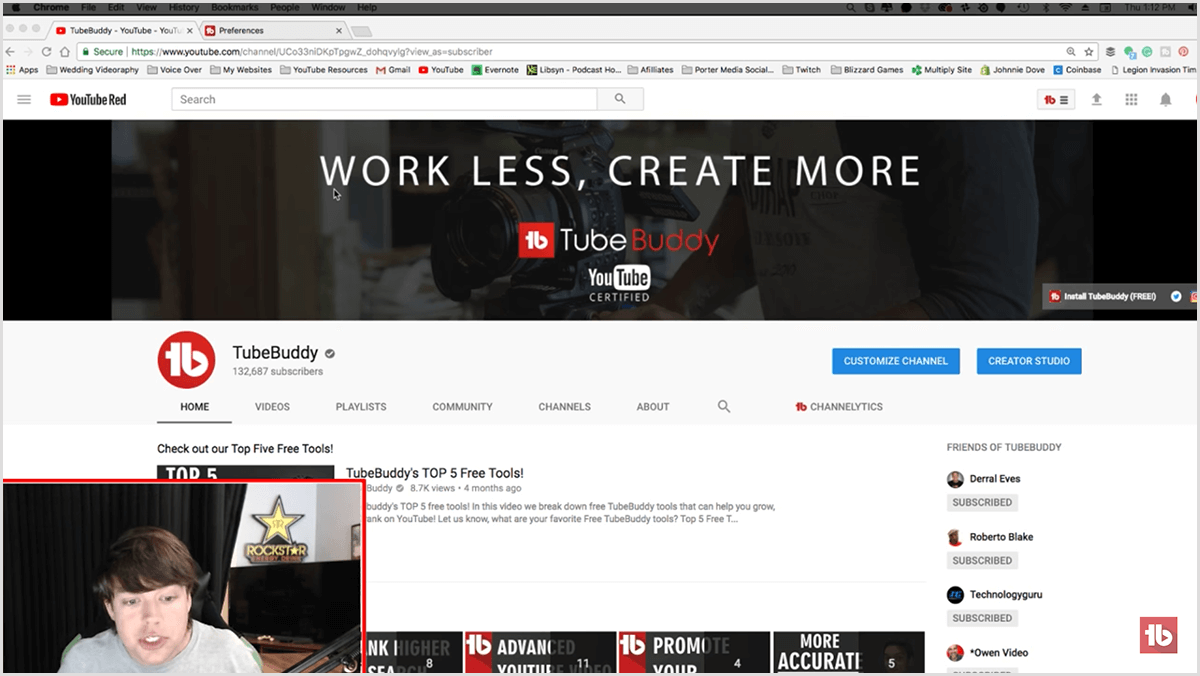Click the Twitter icon on banner
The width and height of the screenshot is (1200, 676).
1176,297
